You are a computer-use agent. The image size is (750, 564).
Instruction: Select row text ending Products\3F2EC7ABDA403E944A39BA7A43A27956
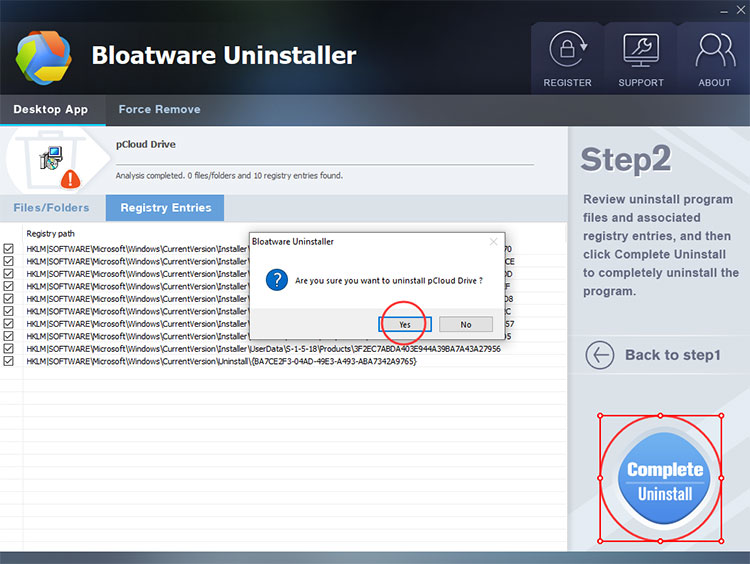pyautogui.click(x=264, y=349)
